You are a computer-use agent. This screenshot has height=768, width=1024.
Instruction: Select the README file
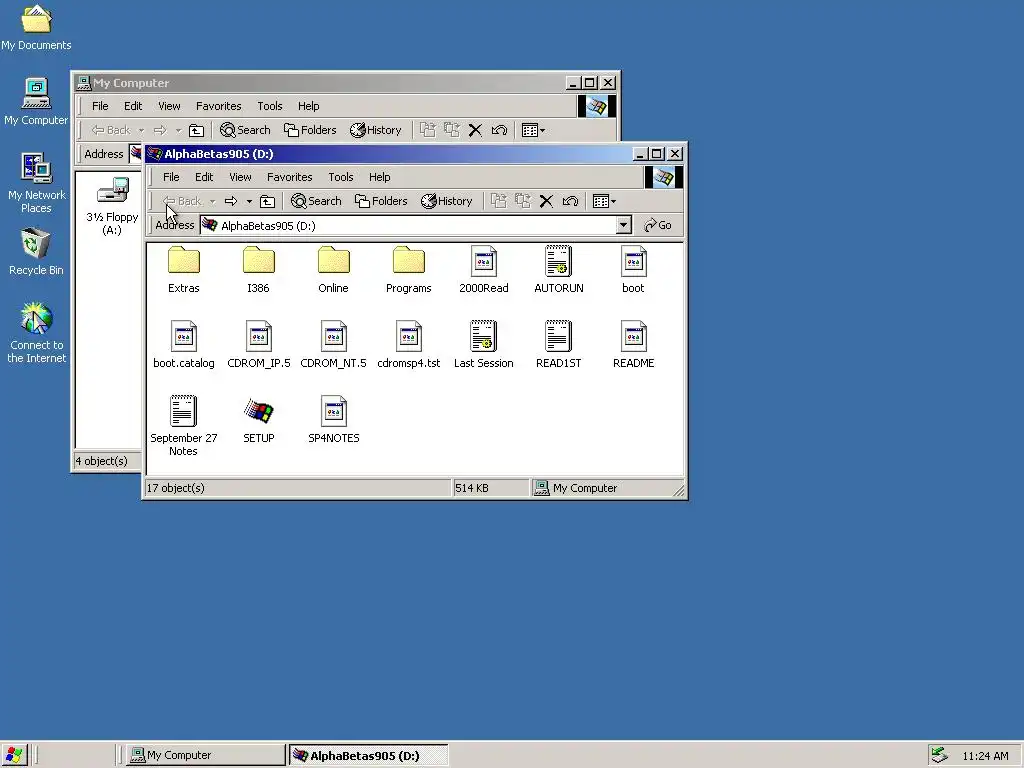point(633,345)
